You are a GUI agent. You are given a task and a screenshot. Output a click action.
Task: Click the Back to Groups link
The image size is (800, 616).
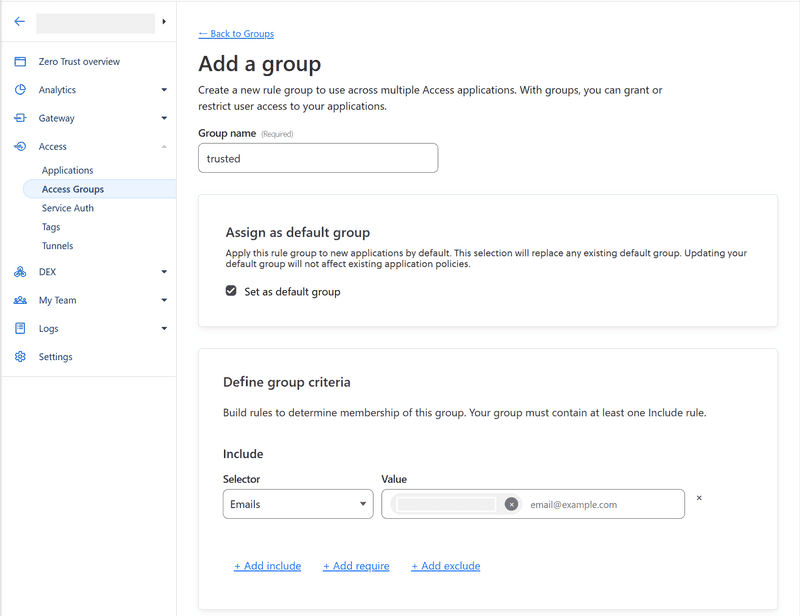236,34
